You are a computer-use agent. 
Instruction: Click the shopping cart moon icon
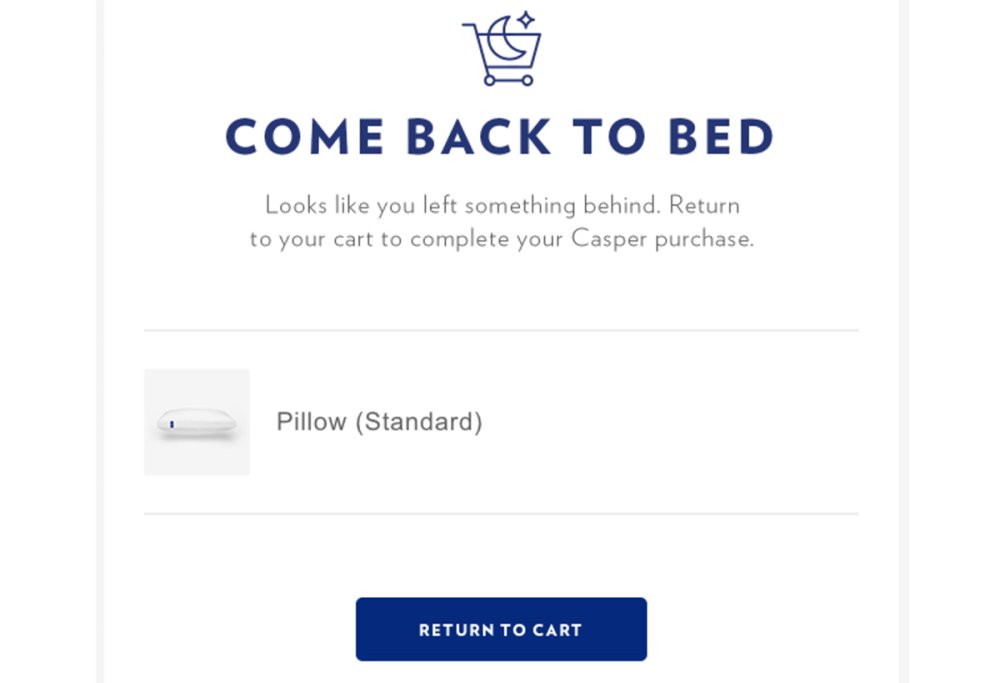point(502,48)
